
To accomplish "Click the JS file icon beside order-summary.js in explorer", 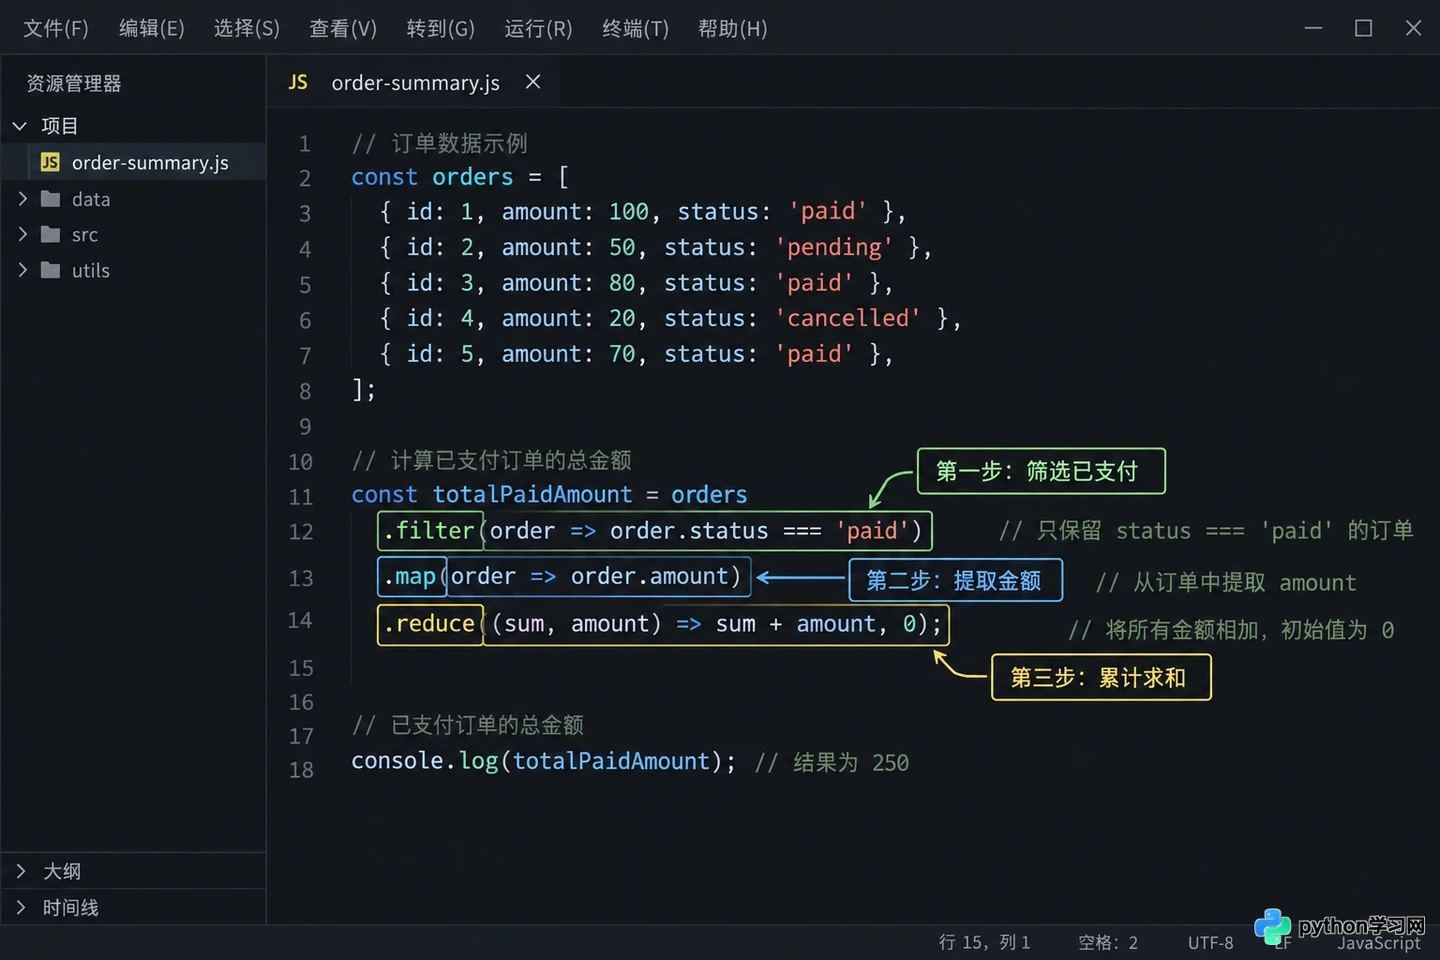I will [50, 162].
